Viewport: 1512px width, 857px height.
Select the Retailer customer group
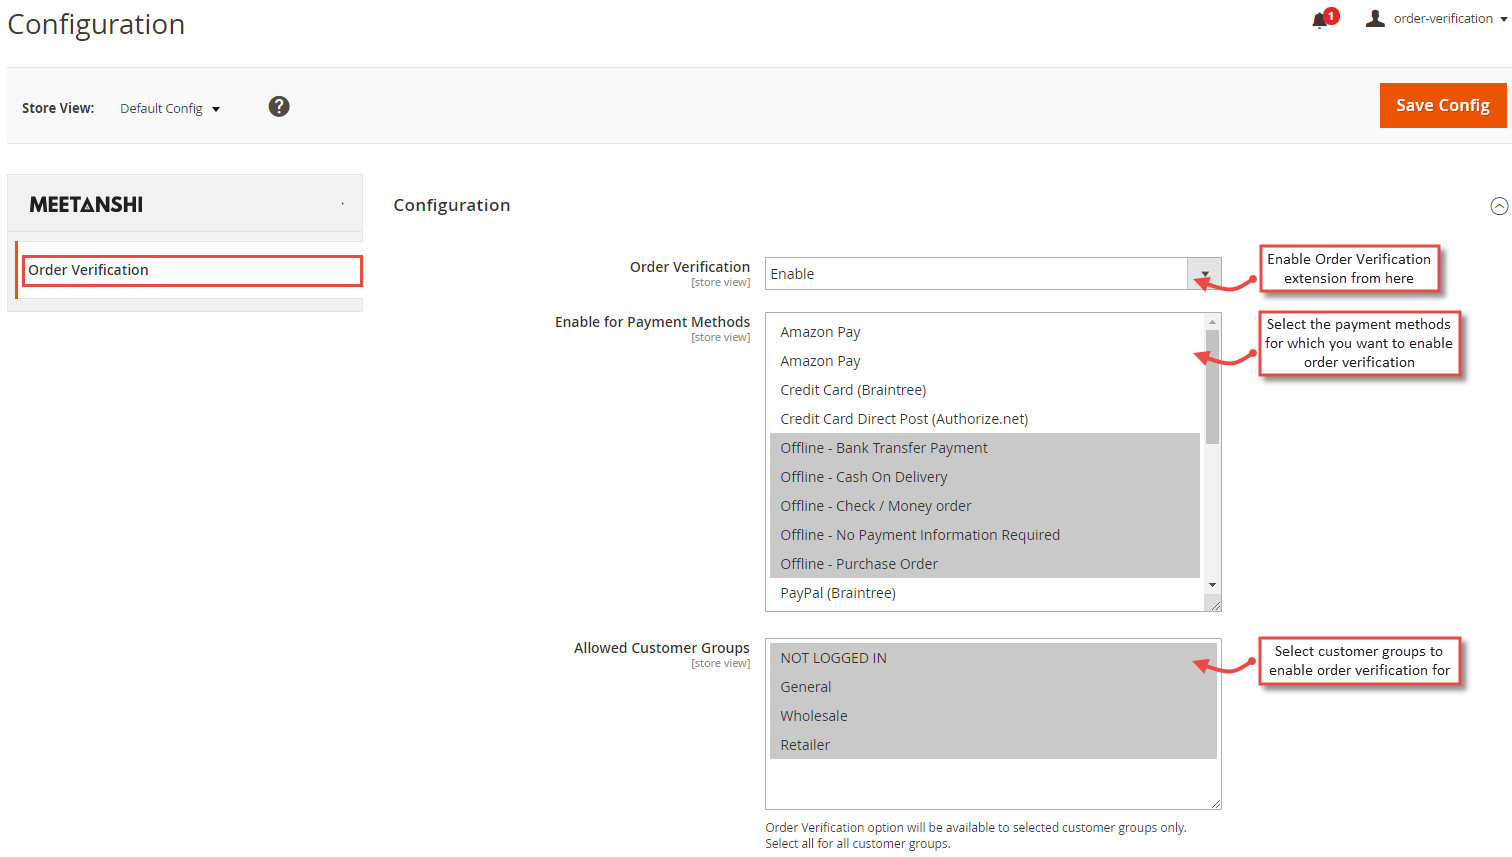[805, 744]
